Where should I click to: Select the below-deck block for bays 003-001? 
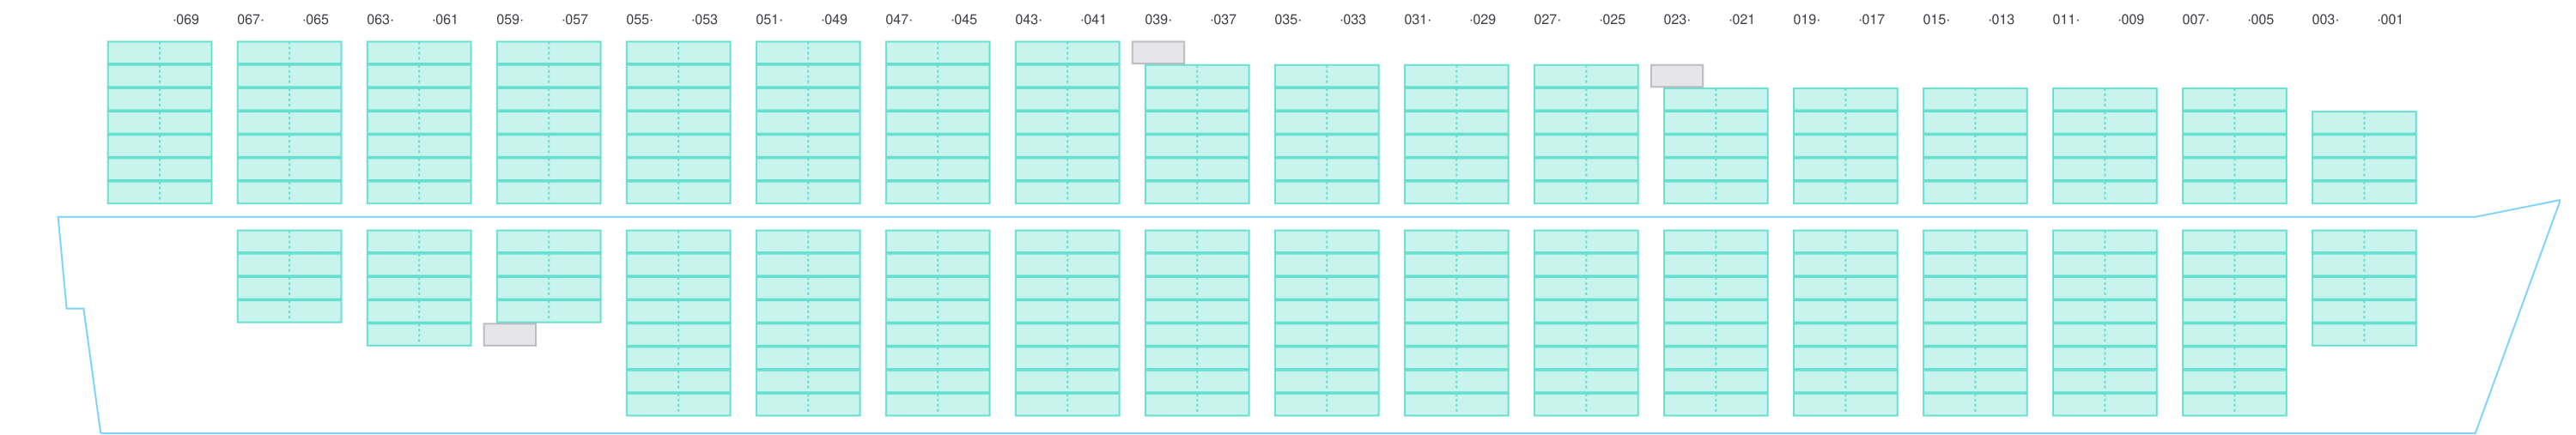coord(2364,288)
